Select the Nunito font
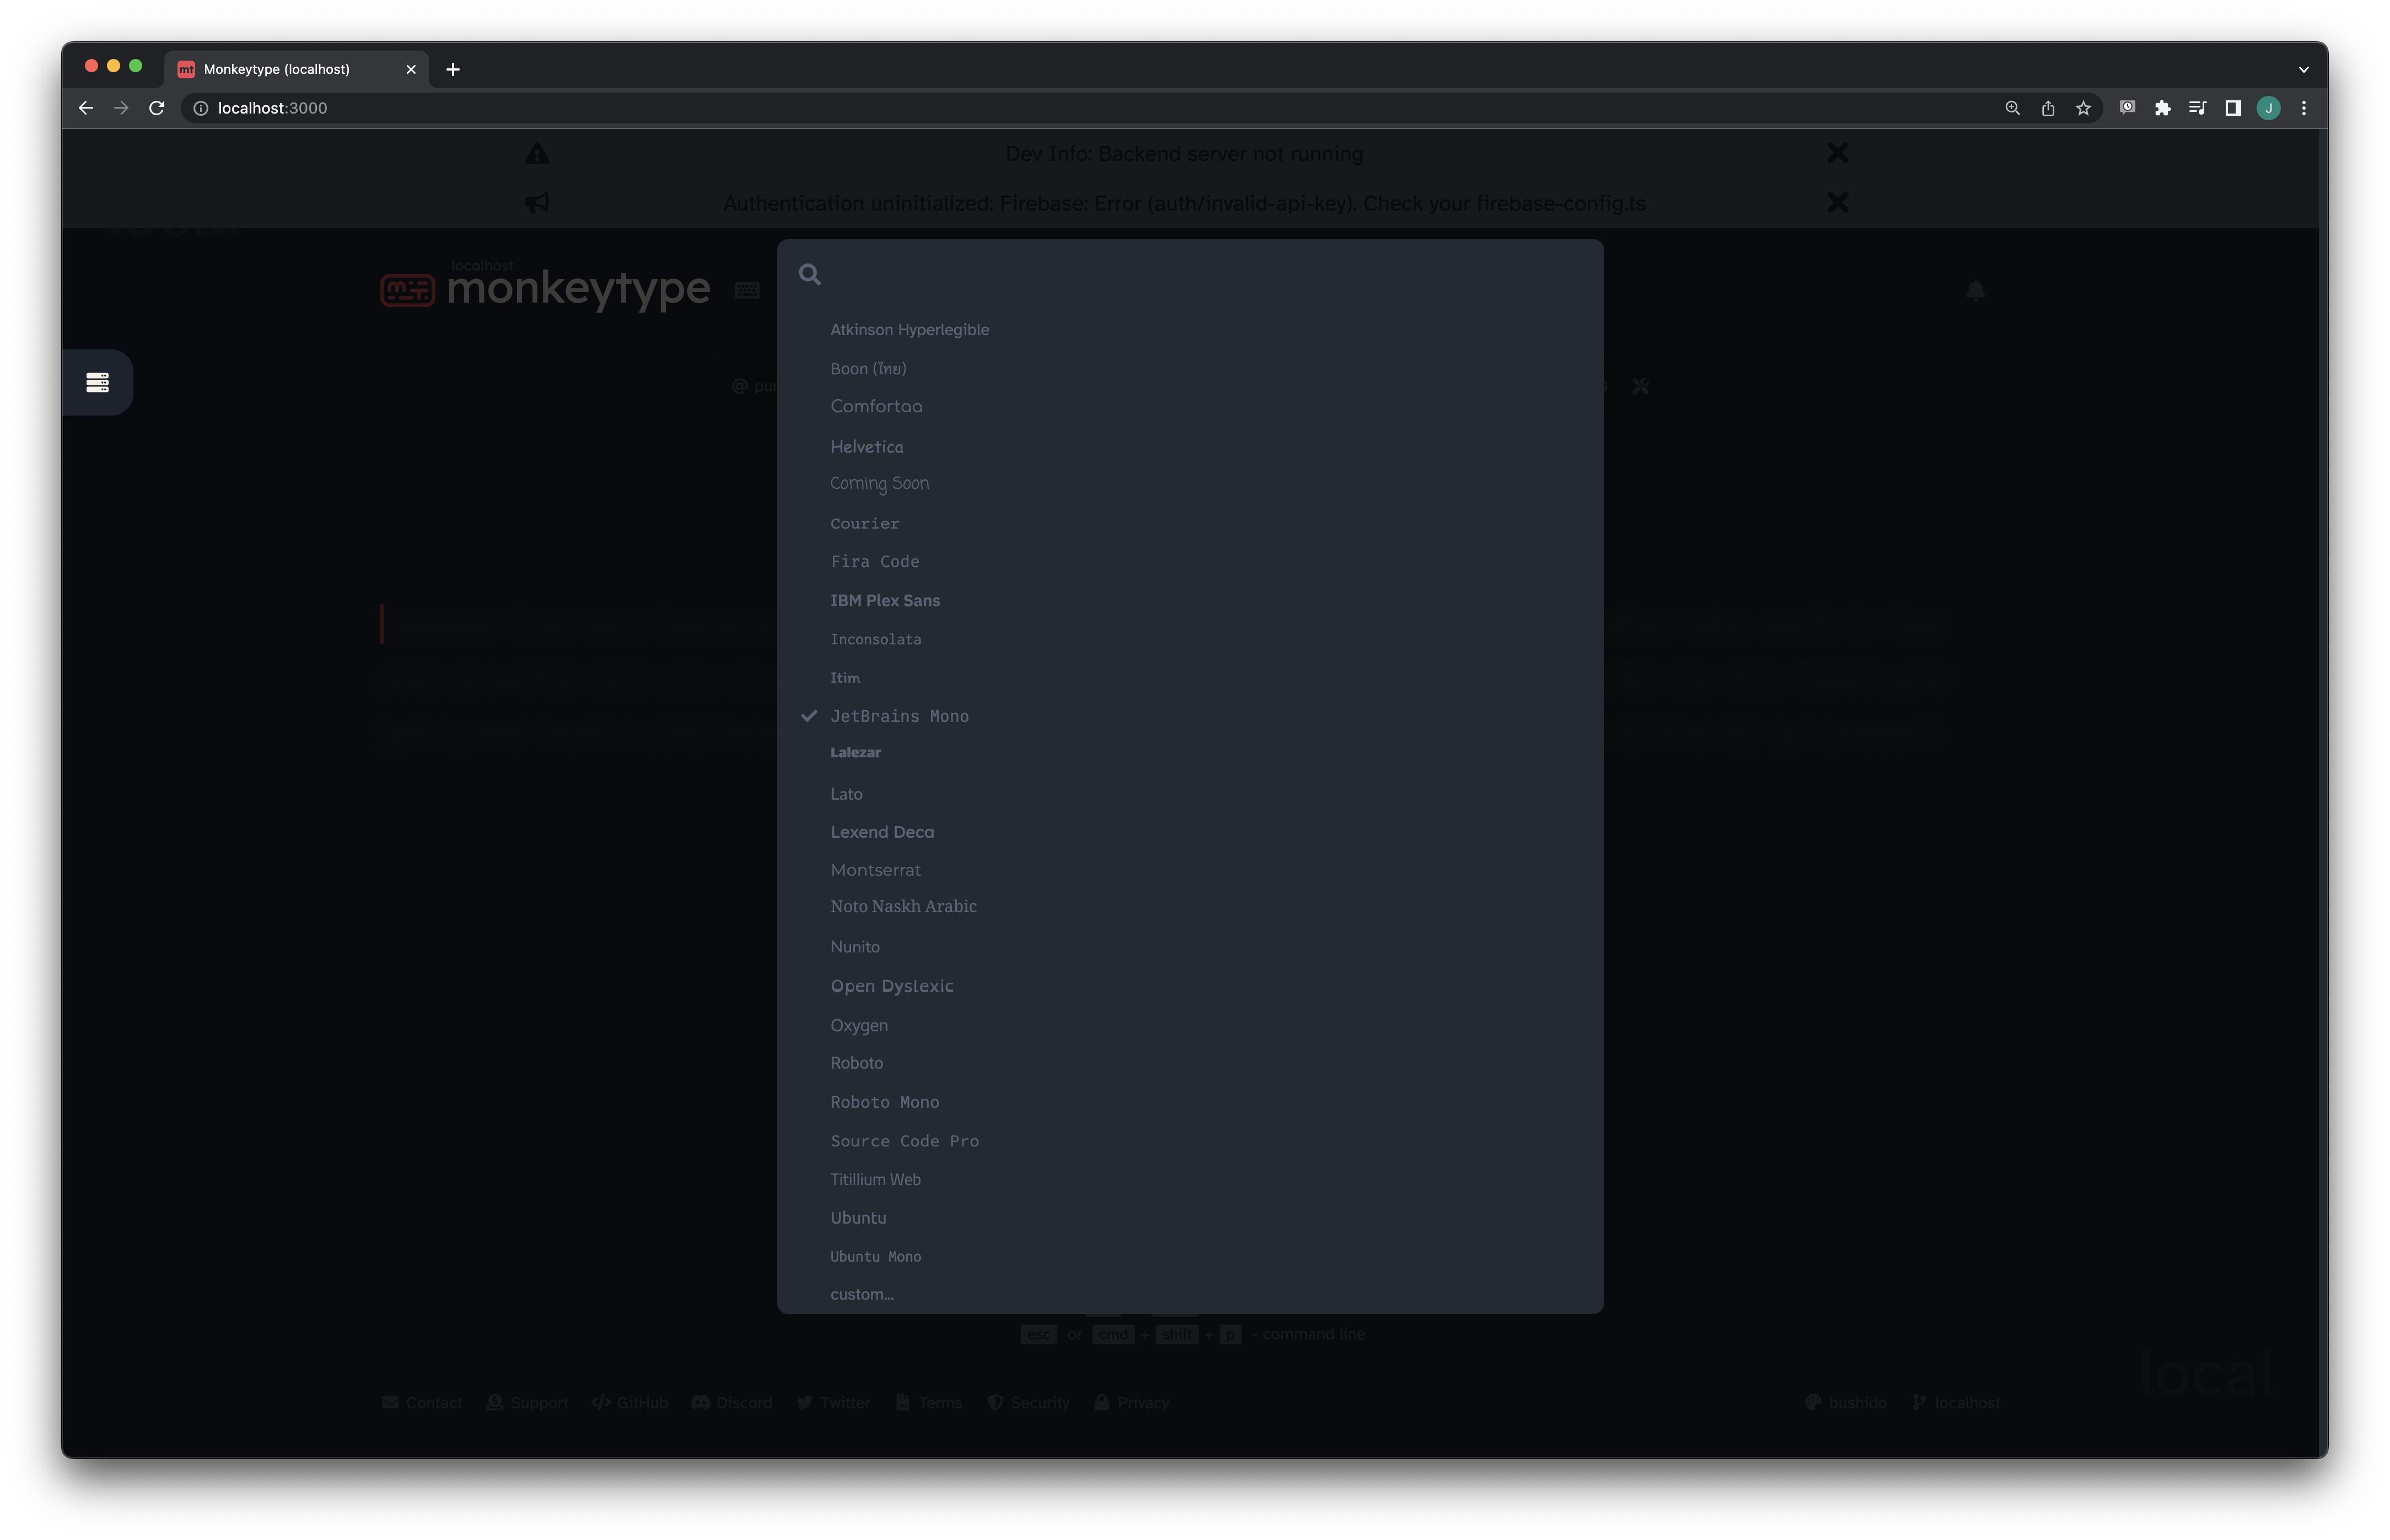This screenshot has height=1540, width=2390. 1189,947
